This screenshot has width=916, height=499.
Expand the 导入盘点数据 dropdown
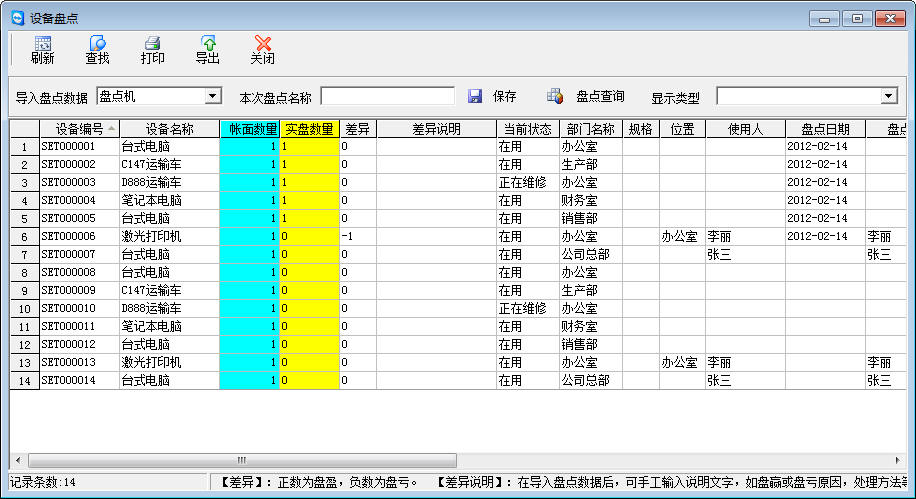212,96
